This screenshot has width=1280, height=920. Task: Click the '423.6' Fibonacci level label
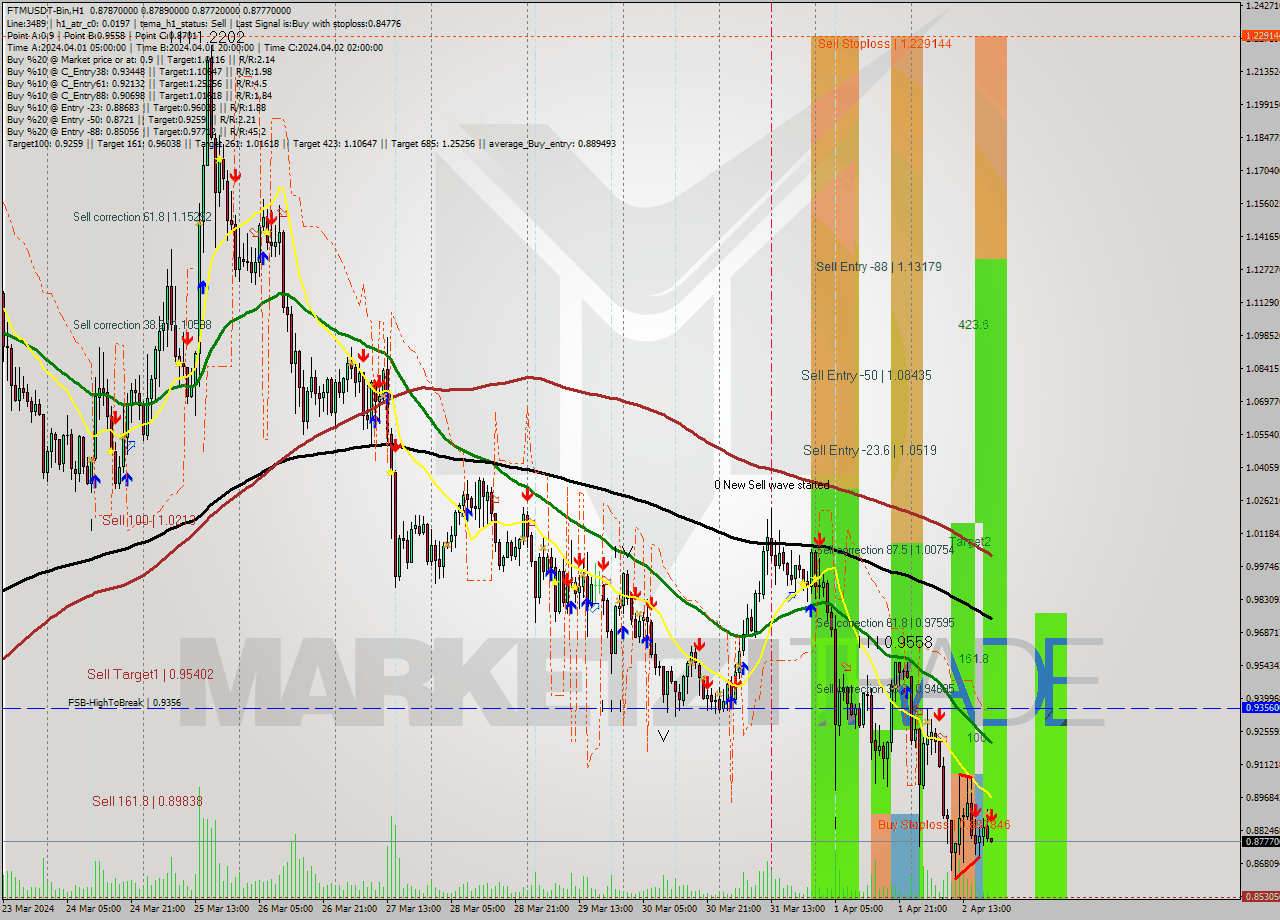tap(973, 325)
